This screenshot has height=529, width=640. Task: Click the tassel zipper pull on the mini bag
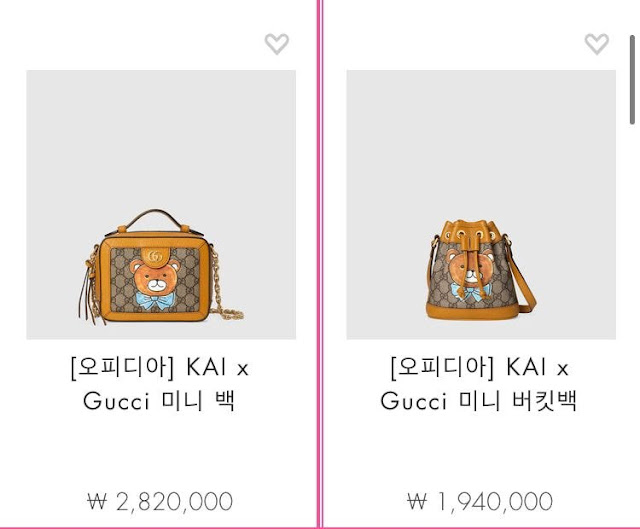(x=88, y=292)
